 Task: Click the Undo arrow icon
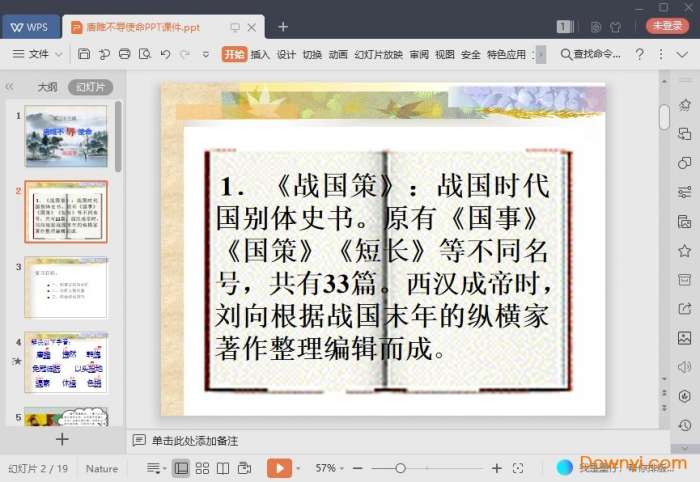point(165,54)
